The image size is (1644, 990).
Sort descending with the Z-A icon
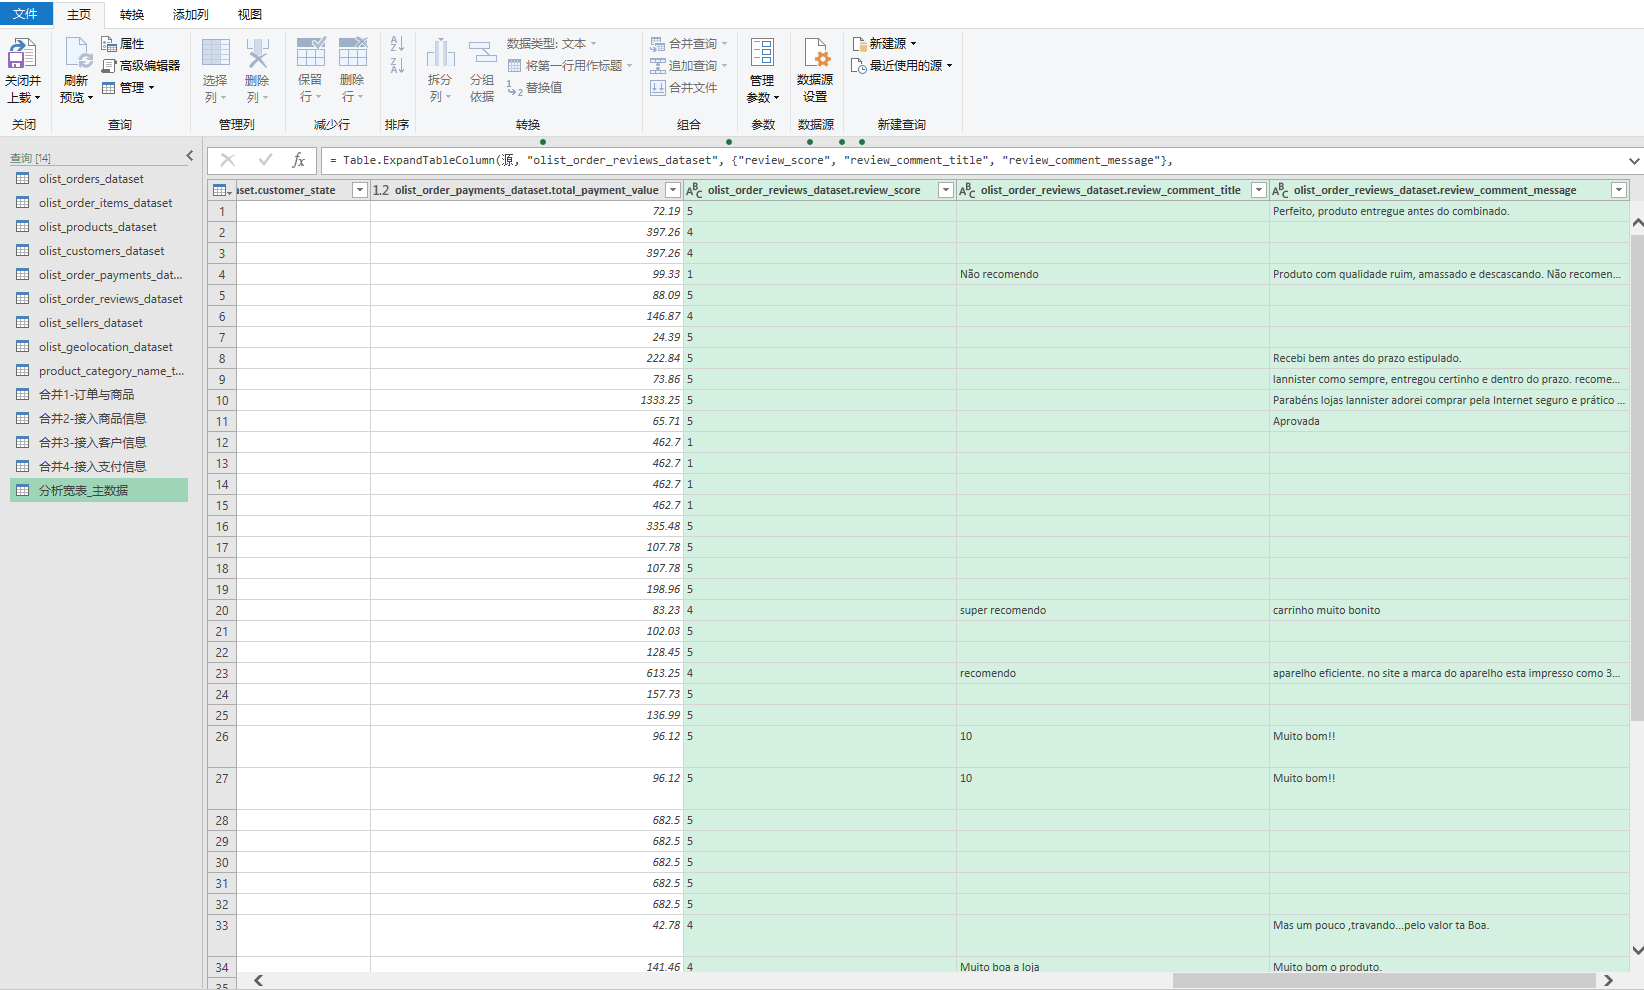397,66
